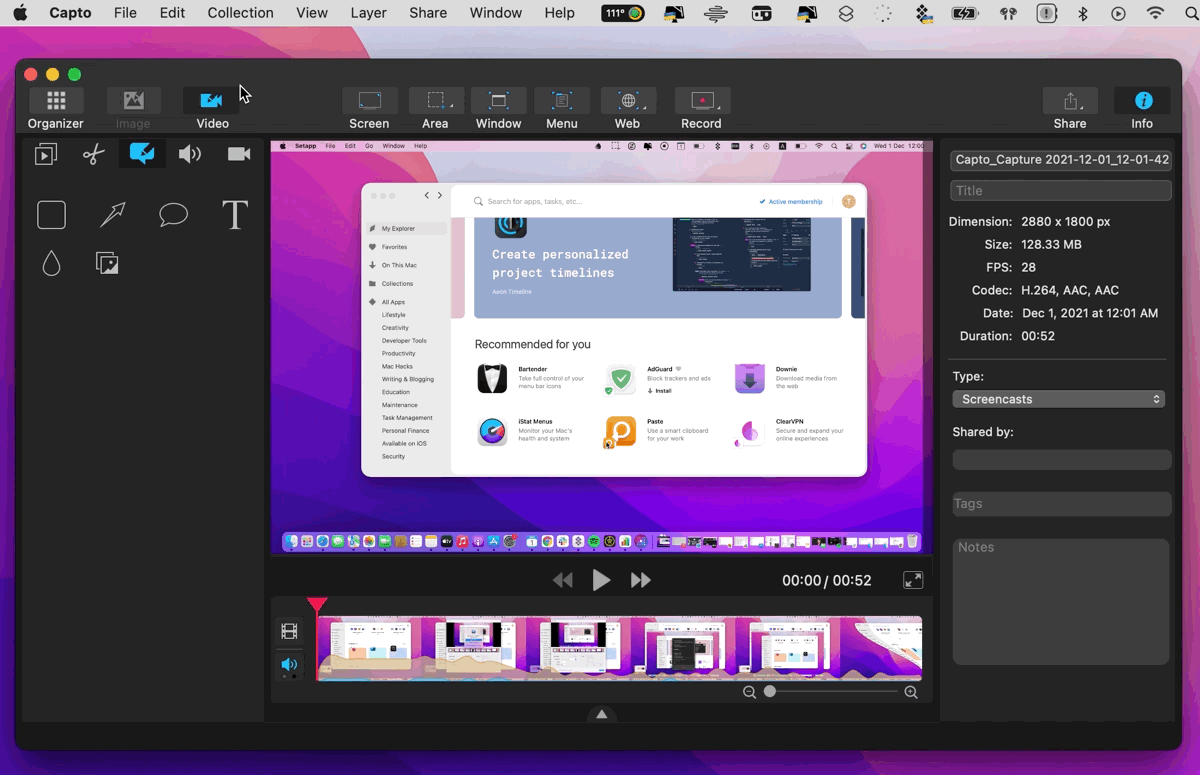Open the Capto app menu
This screenshot has width=1200, height=775.
coord(70,13)
